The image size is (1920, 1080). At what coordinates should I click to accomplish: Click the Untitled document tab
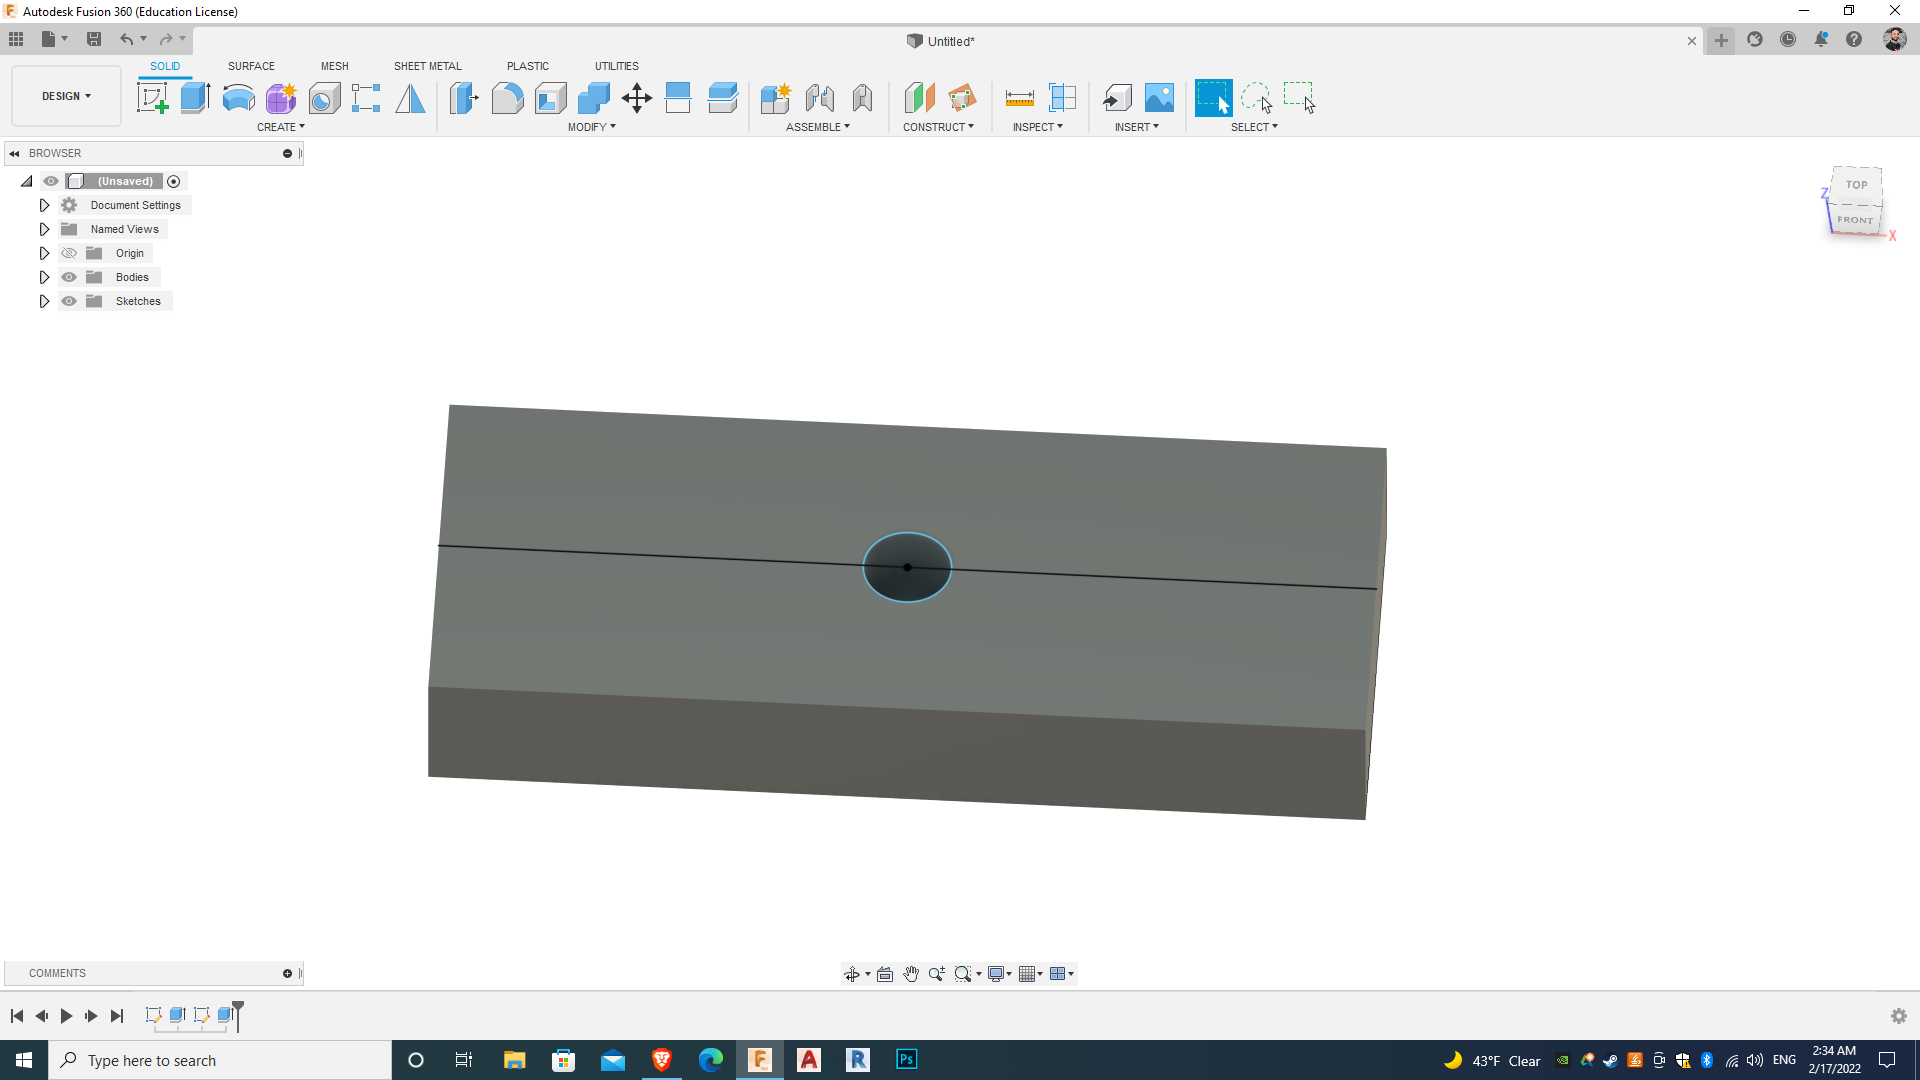(x=941, y=41)
